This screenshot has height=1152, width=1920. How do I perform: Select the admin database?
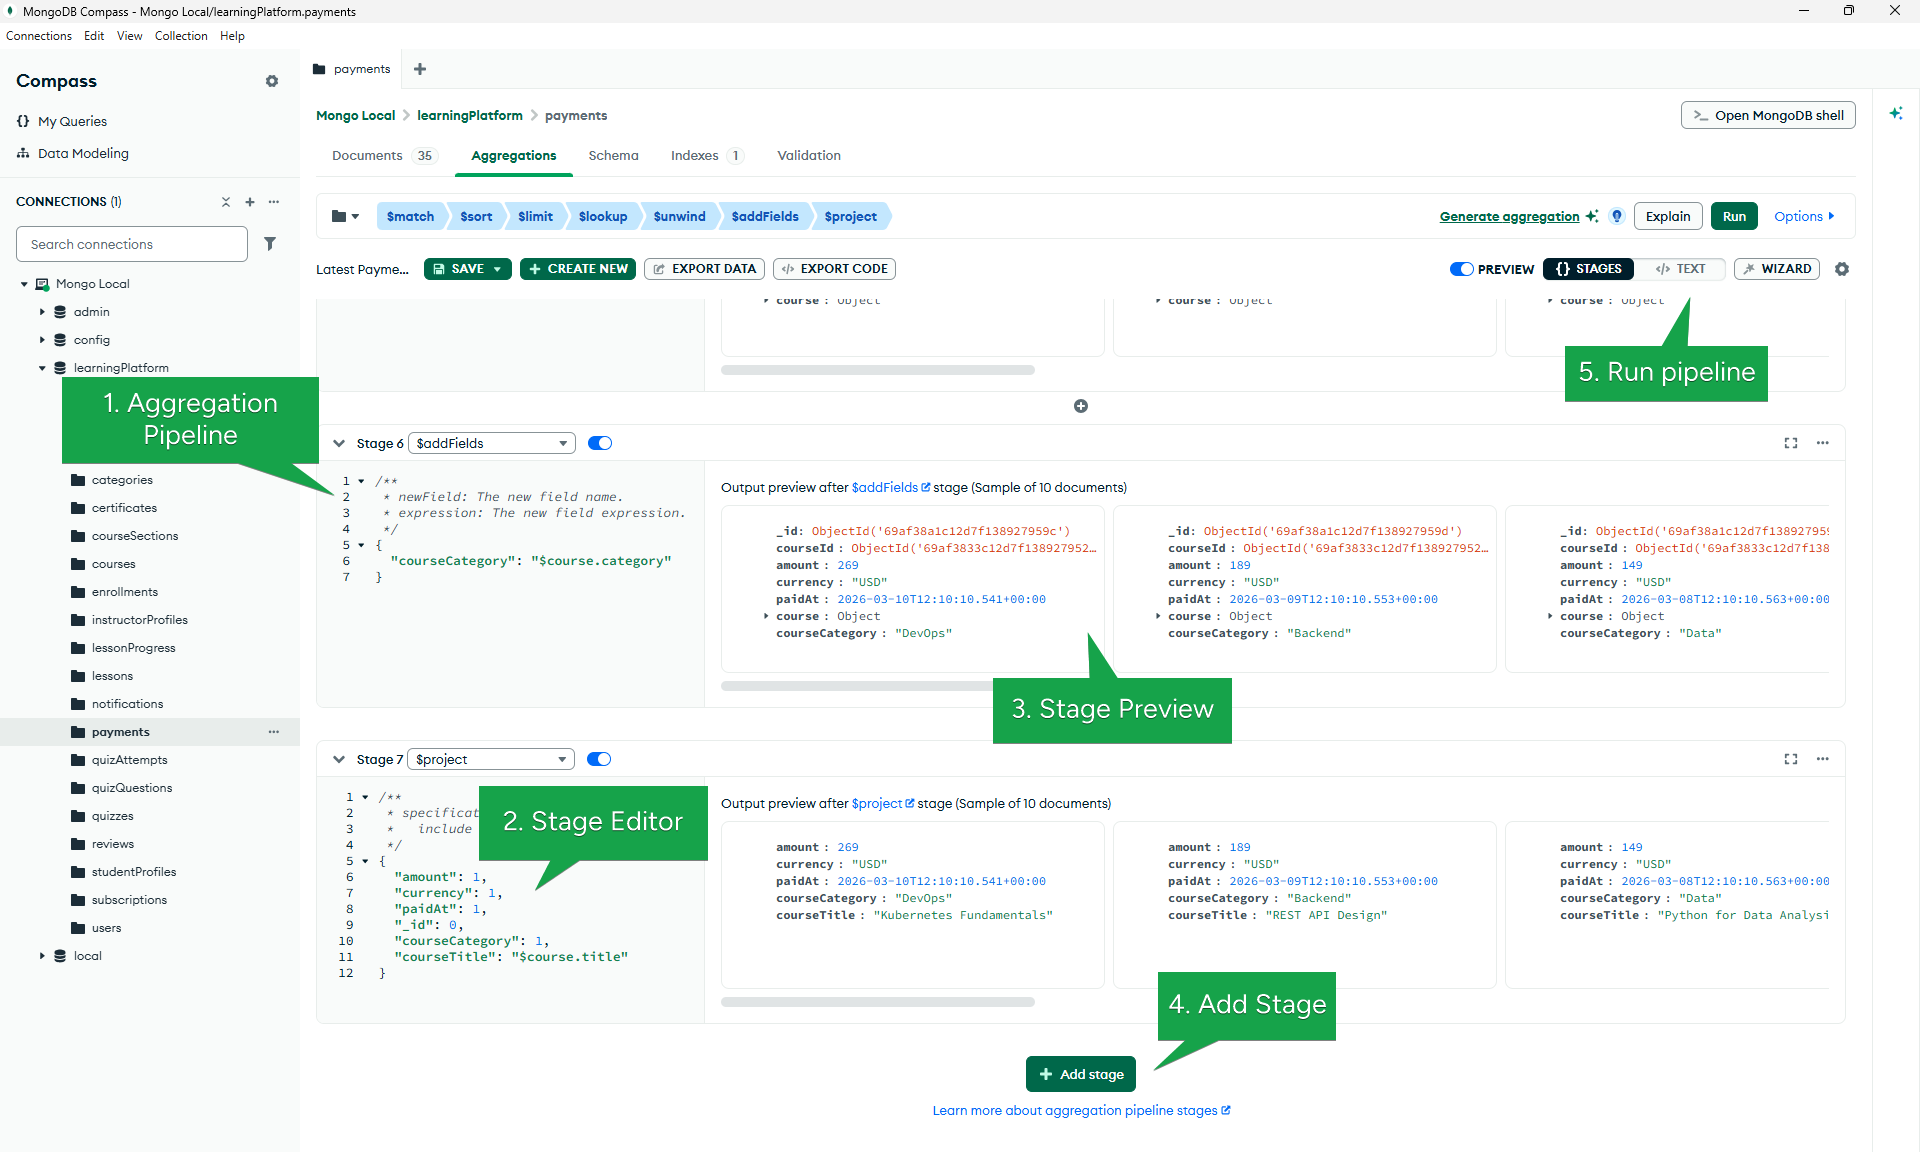pos(91,312)
